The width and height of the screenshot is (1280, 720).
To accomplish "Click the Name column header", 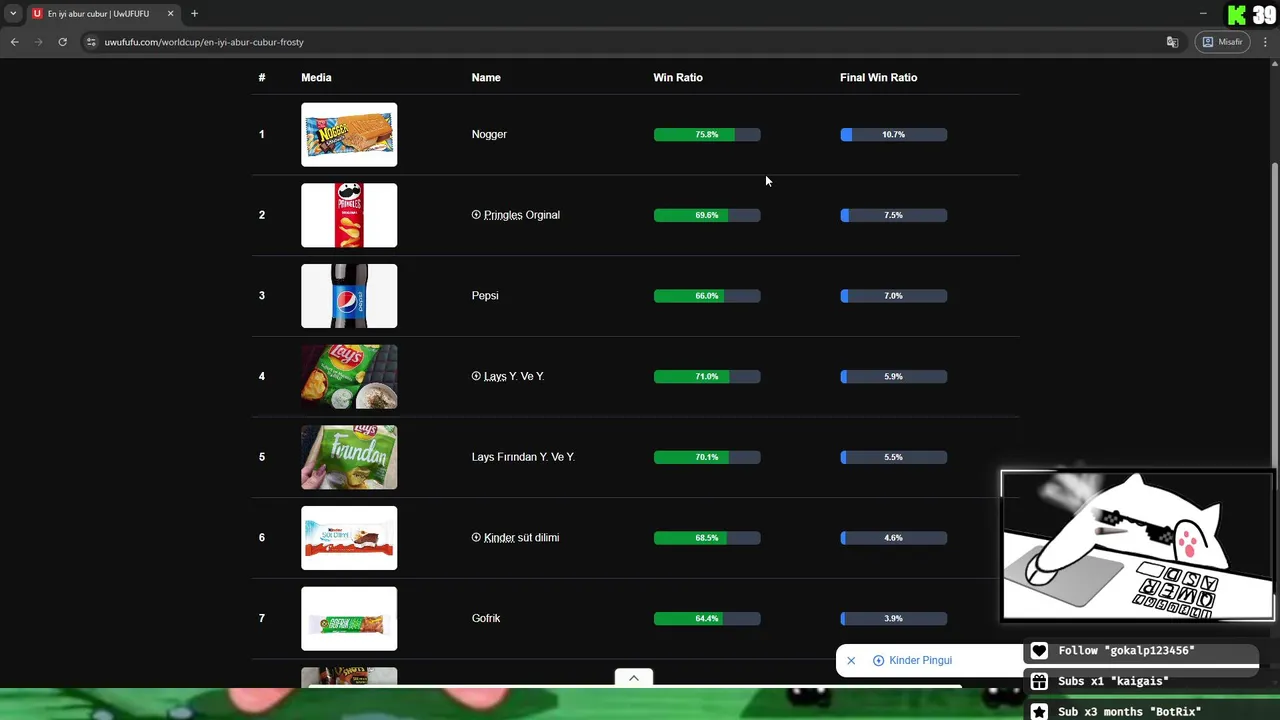I will 486,77.
